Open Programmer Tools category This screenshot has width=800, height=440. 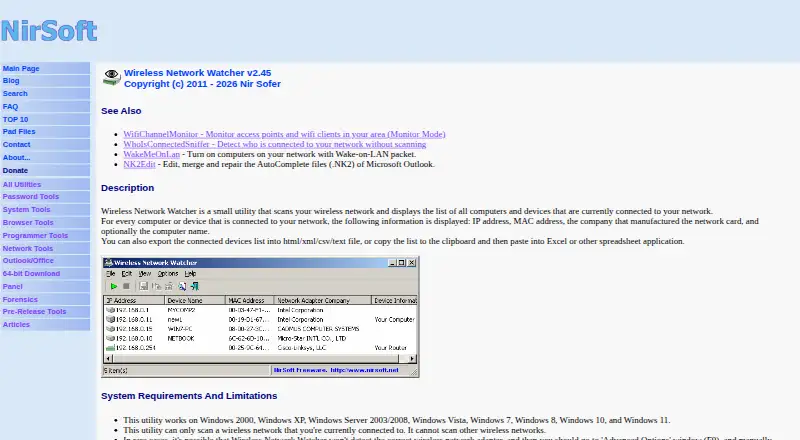[35, 236]
